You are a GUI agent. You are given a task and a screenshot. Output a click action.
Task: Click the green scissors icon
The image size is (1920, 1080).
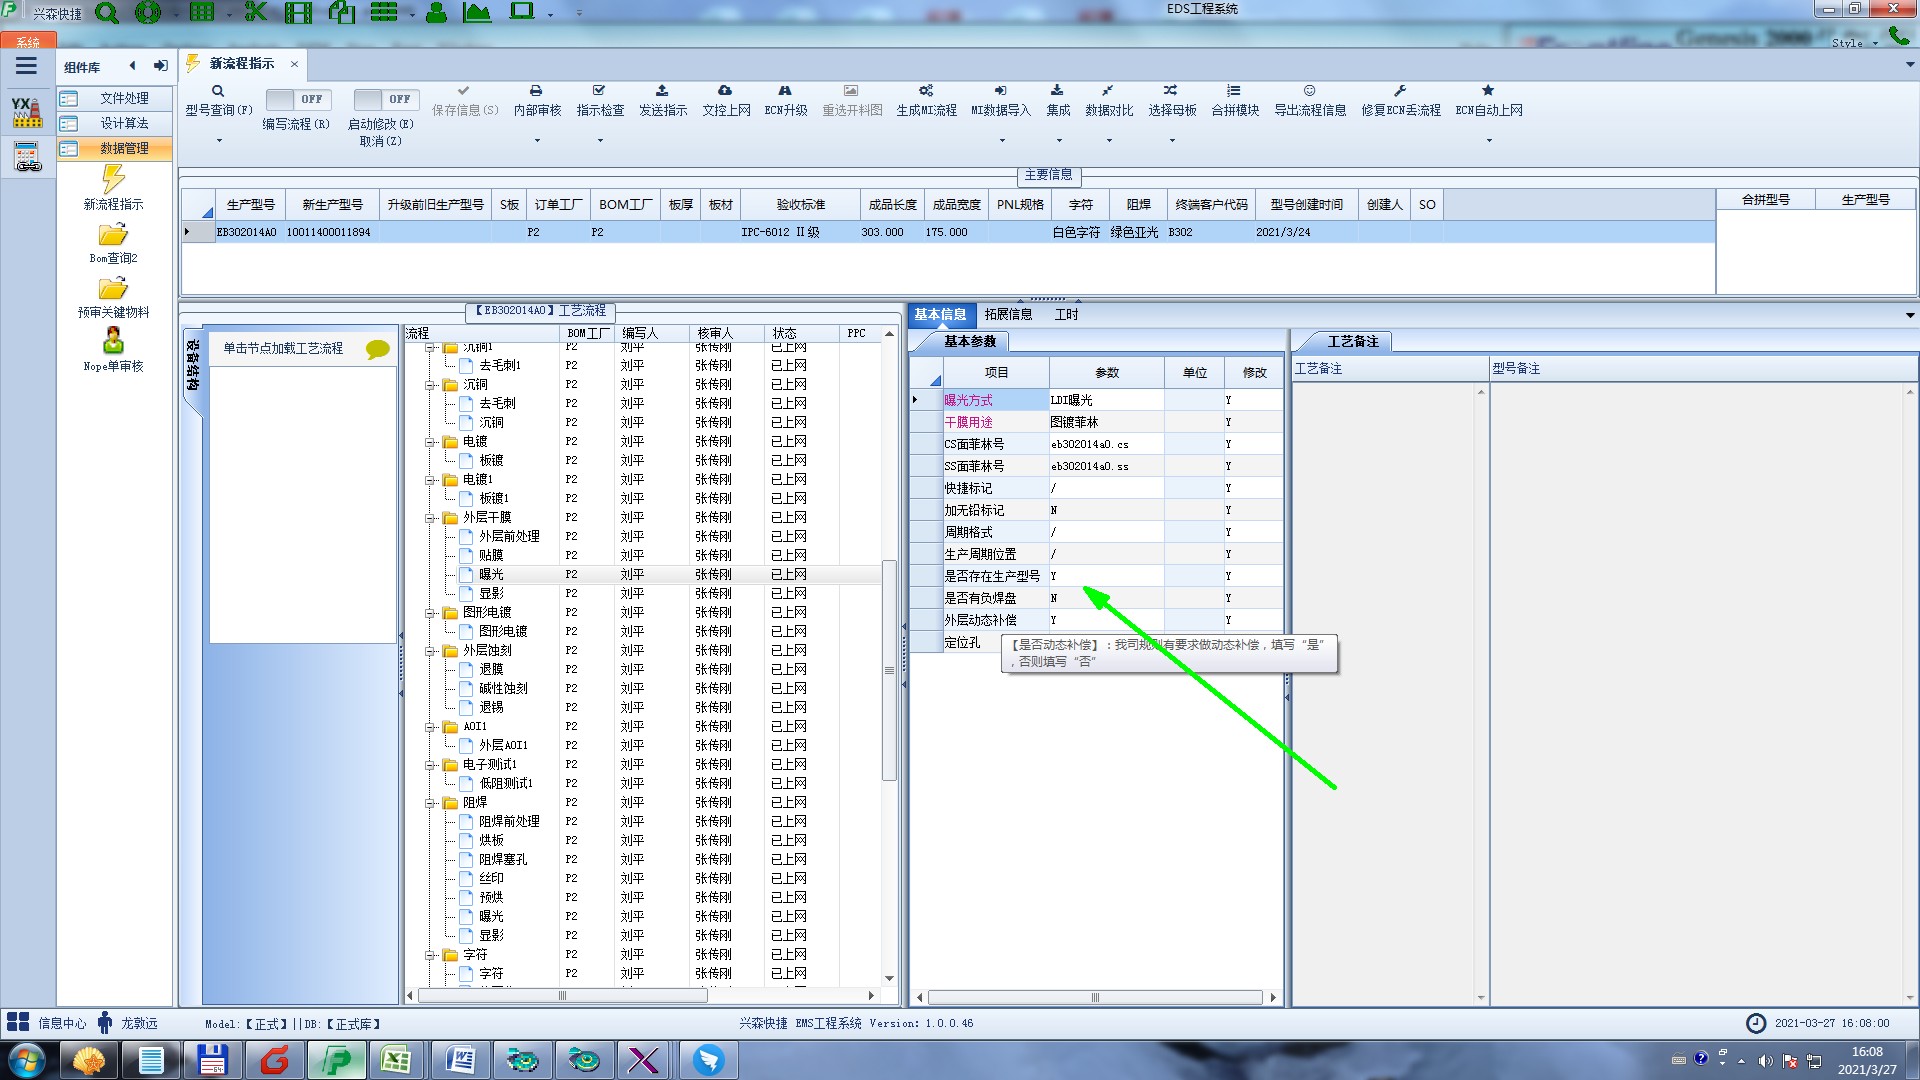[x=256, y=12]
